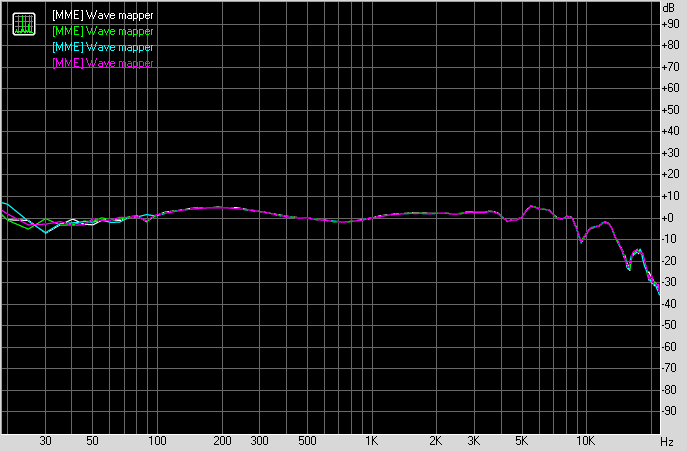Click the +70 dB axis label
Image resolution: width=687 pixels, height=451 pixels.
(x=671, y=67)
